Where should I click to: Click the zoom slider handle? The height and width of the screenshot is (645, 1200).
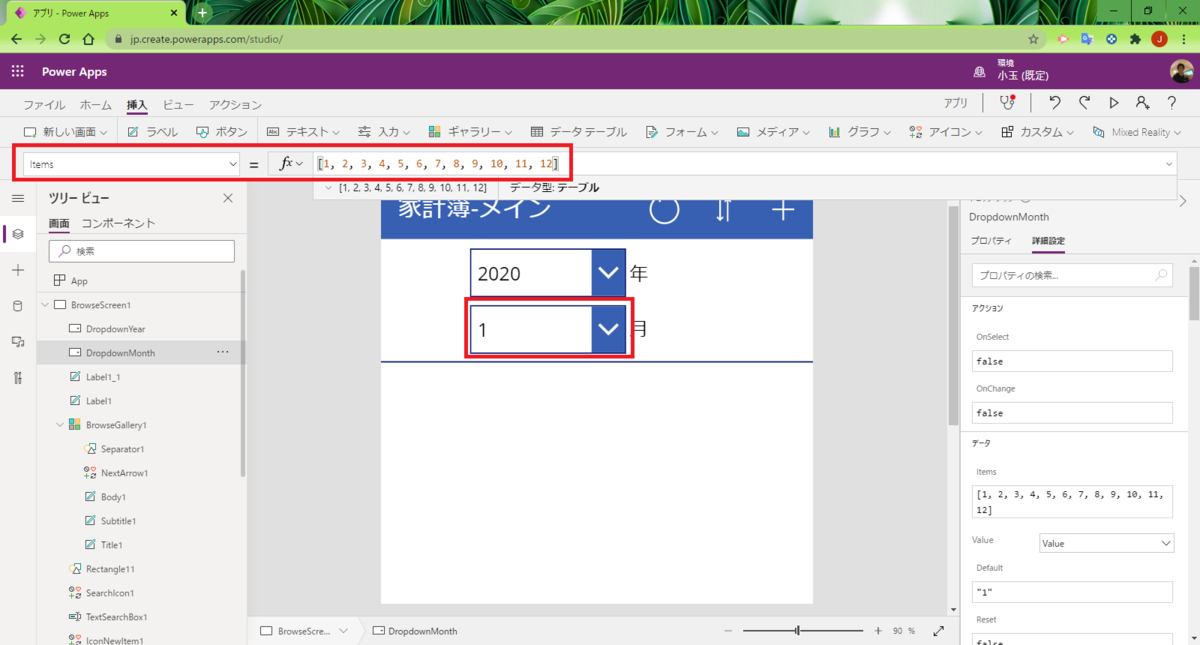tap(797, 631)
